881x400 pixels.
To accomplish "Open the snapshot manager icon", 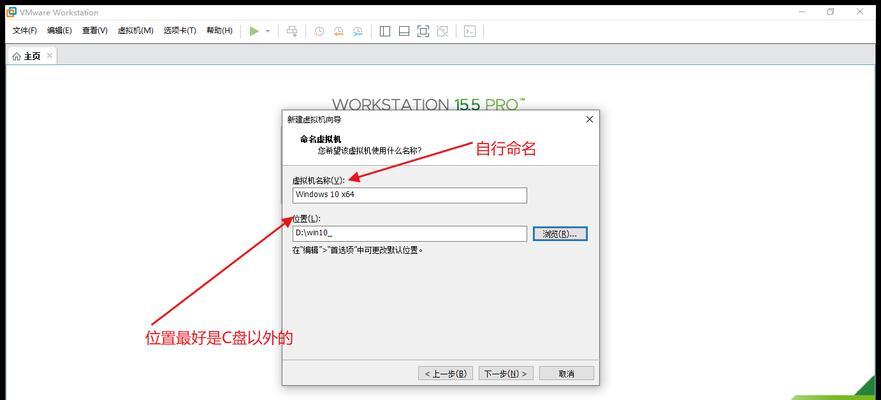I will pyautogui.click(x=357, y=31).
